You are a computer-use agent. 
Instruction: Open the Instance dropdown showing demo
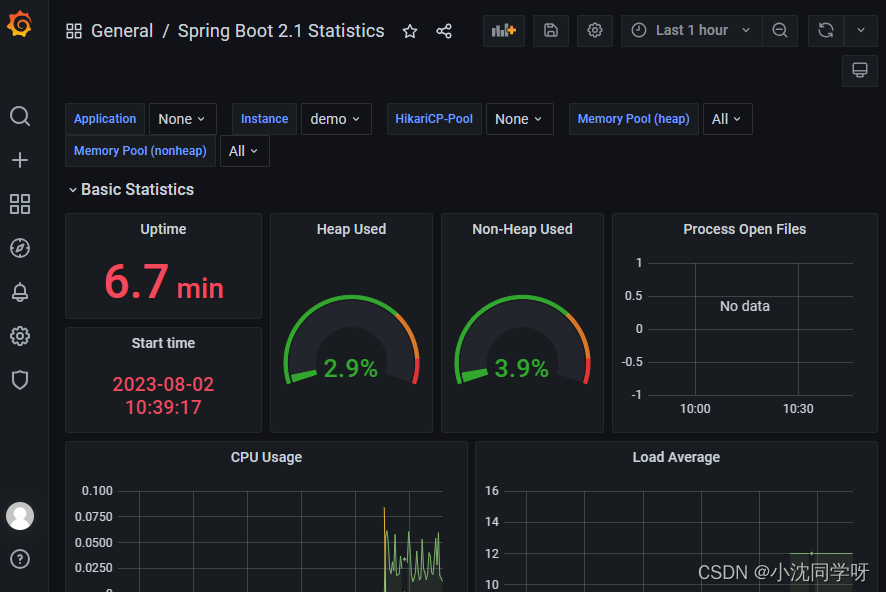[336, 119]
